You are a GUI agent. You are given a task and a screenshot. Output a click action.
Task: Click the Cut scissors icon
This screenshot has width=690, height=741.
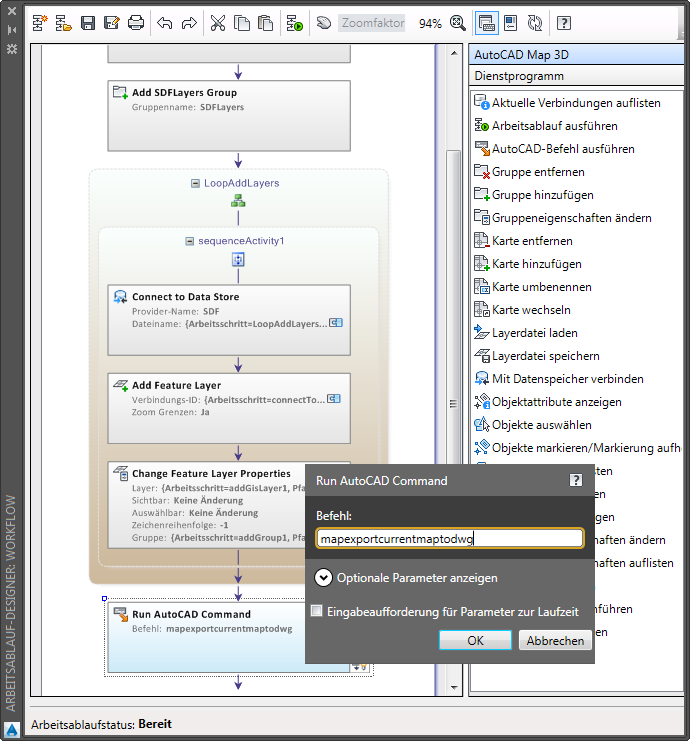(217, 23)
